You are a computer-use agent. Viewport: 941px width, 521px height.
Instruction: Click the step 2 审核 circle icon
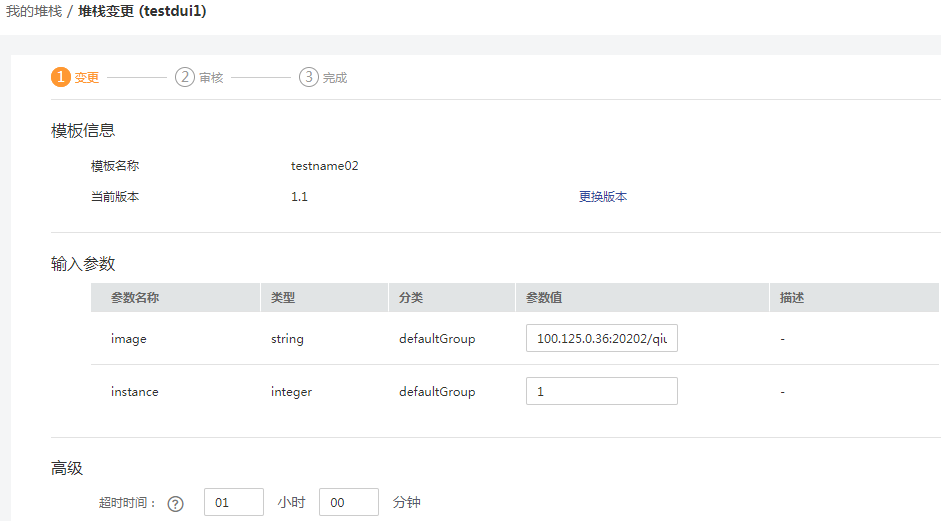(185, 77)
